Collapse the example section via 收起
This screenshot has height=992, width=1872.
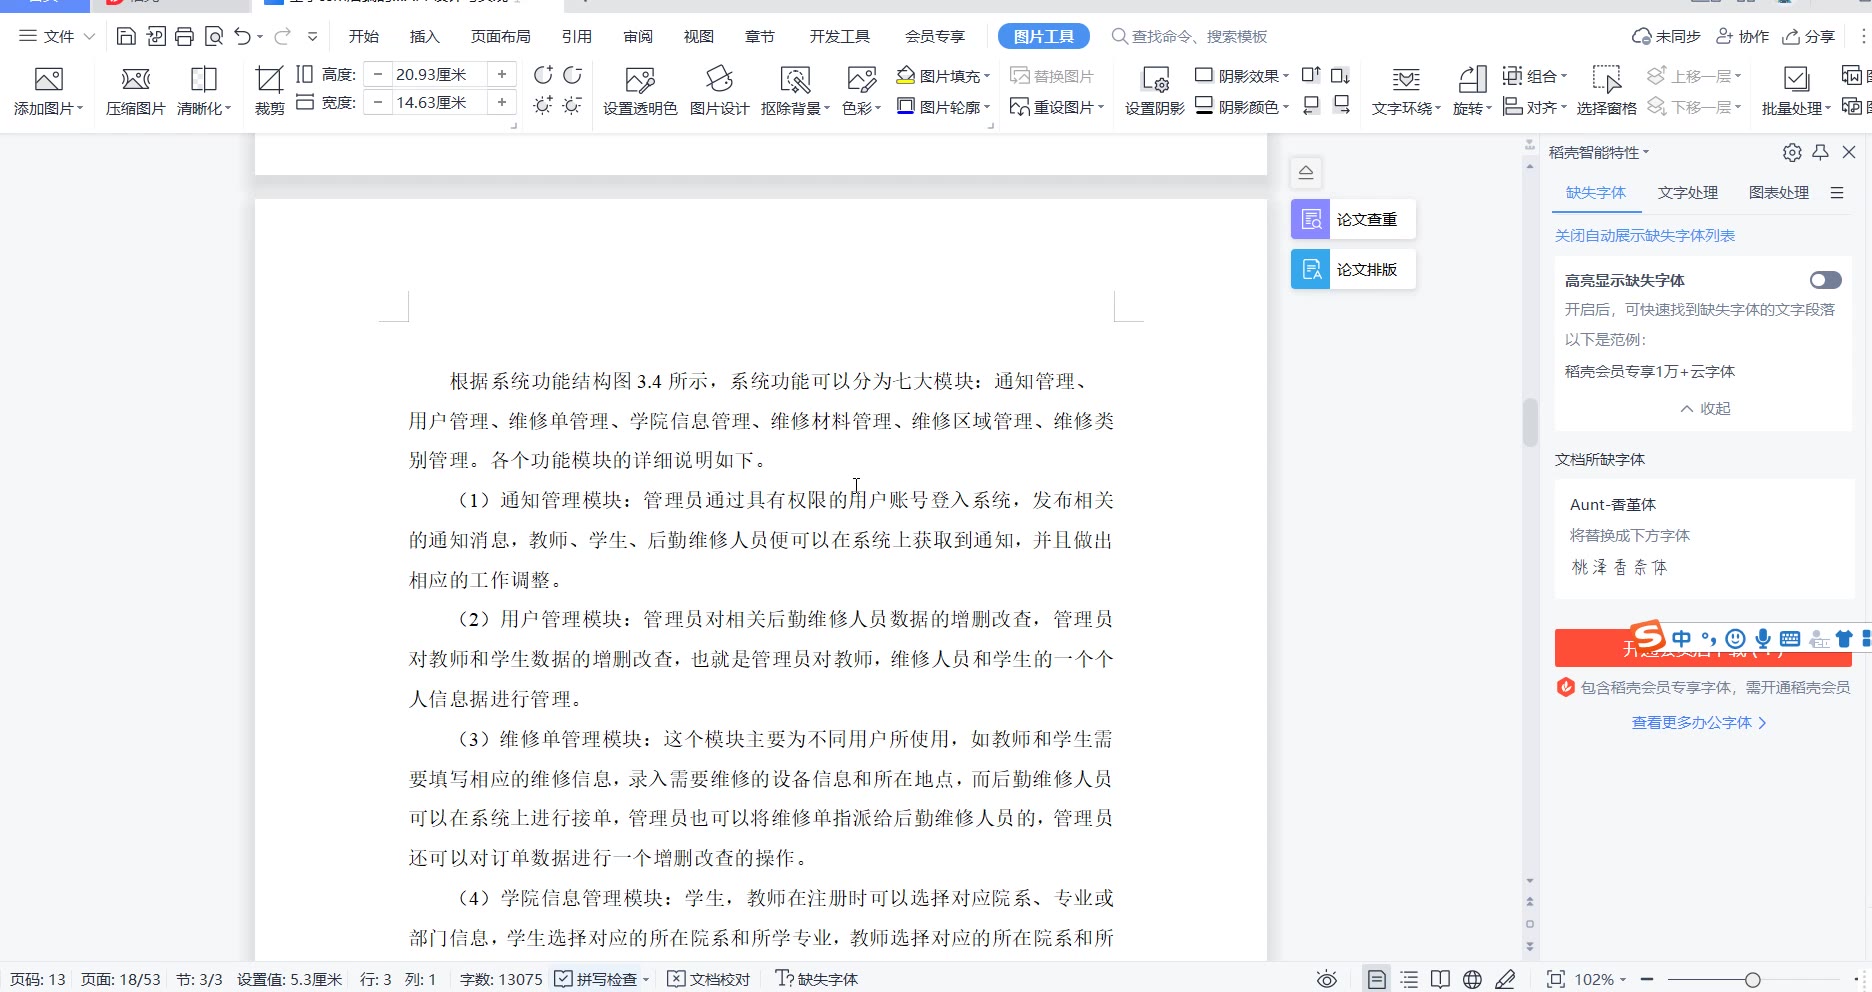tap(1705, 408)
